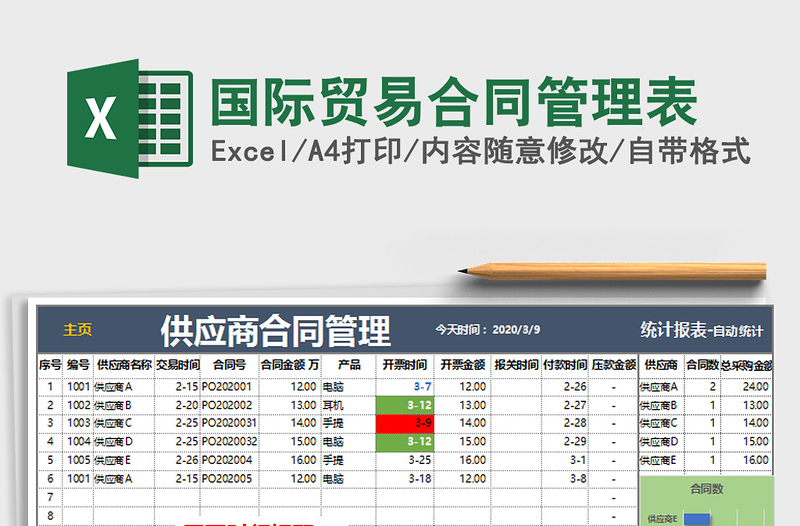Image resolution: width=800 pixels, height=526 pixels.
Task: Select empty row number 7 cell
Action: pos(50,497)
